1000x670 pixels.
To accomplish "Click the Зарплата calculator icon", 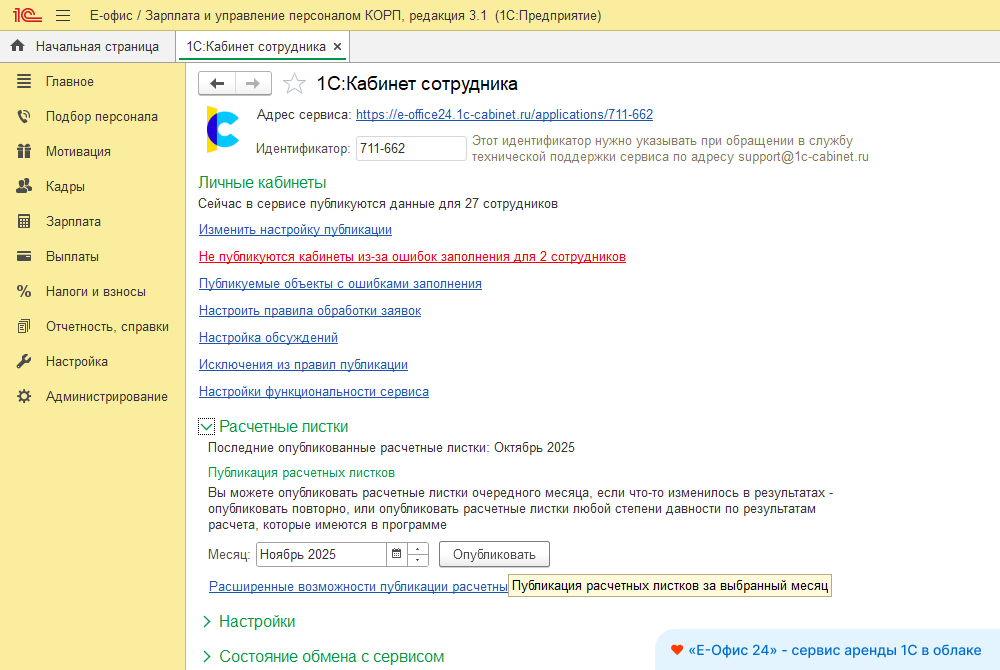I will [24, 221].
